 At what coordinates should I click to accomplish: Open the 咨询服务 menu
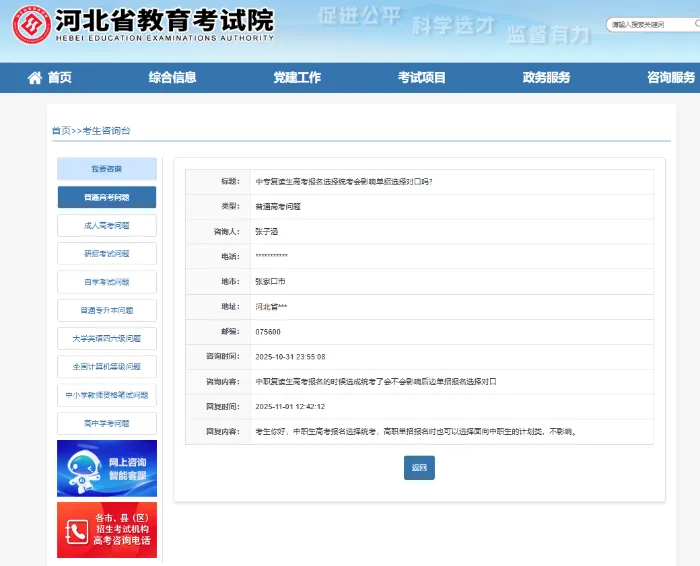tap(671, 78)
